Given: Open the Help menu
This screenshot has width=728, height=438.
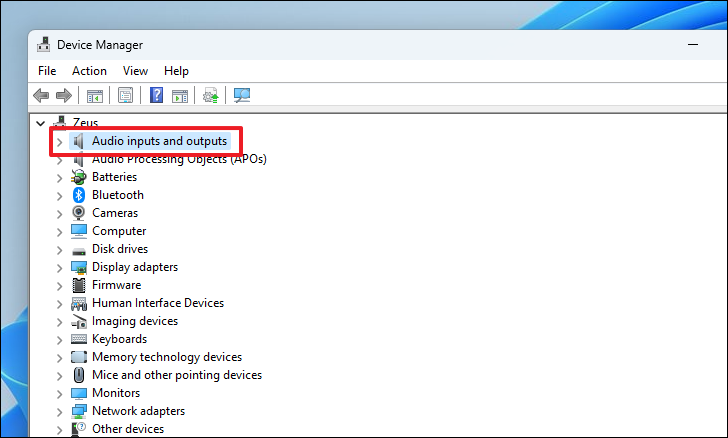Looking at the screenshot, I should pos(176,71).
